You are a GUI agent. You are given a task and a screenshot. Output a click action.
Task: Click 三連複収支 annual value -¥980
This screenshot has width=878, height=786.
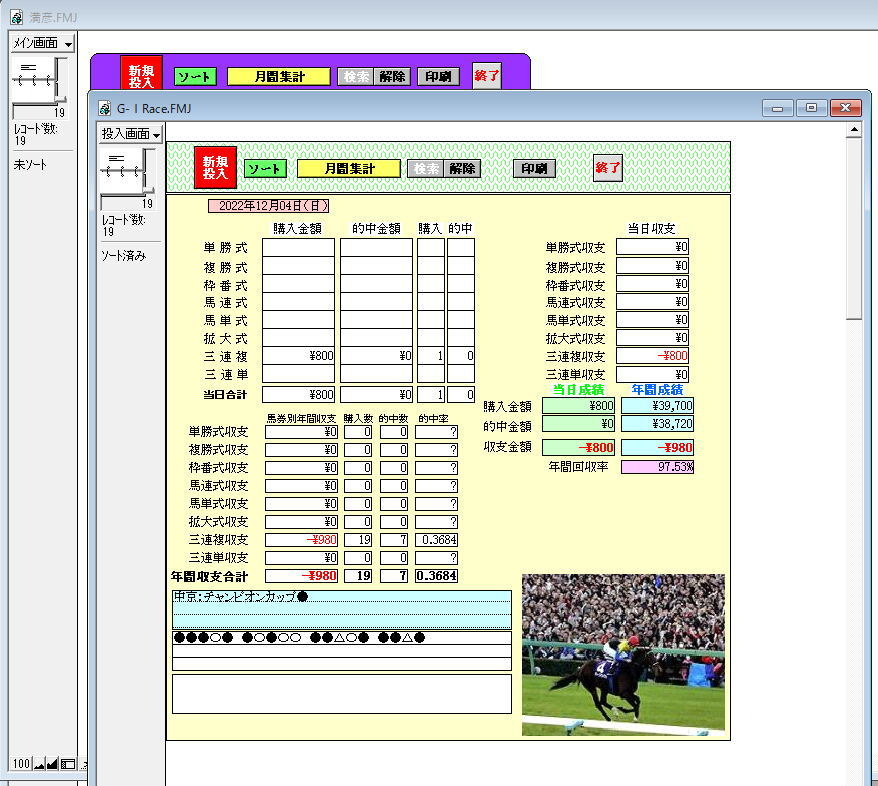click(301, 540)
